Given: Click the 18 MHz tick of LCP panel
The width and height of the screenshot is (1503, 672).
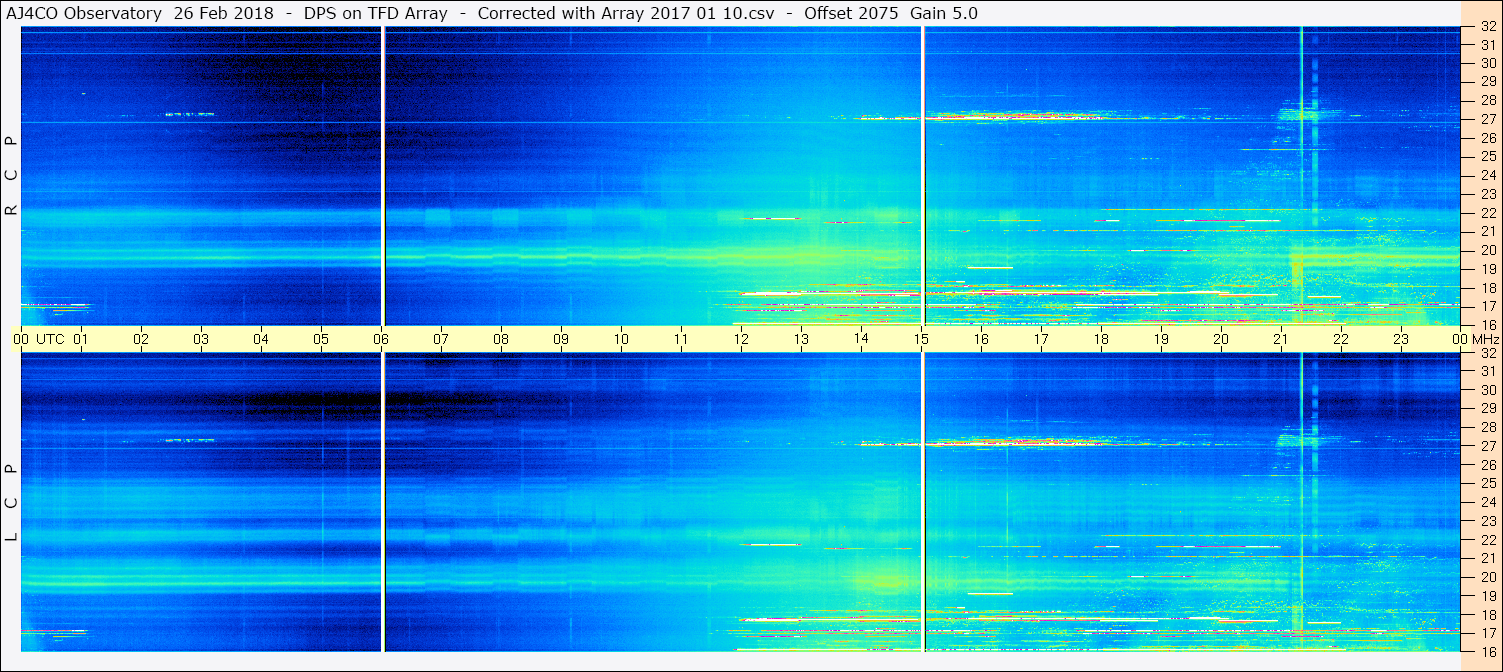Looking at the screenshot, I should click(x=1487, y=614).
